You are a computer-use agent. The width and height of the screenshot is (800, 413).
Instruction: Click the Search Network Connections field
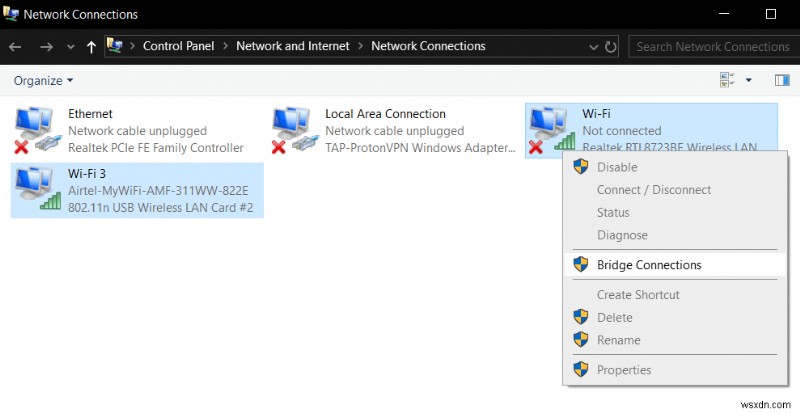click(712, 46)
